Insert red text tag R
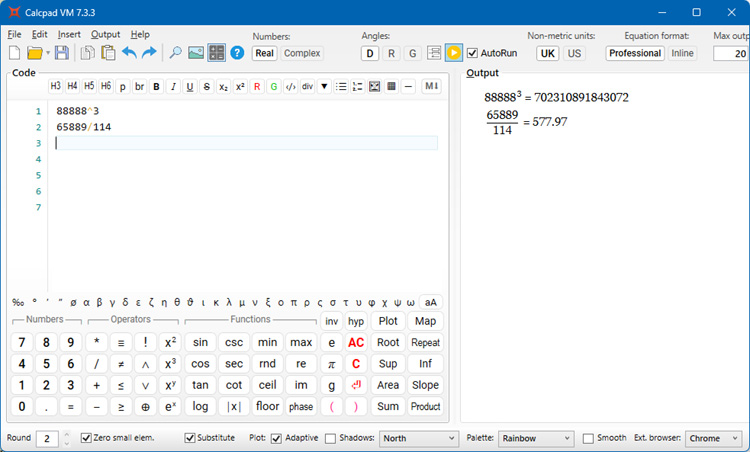 coord(257,87)
